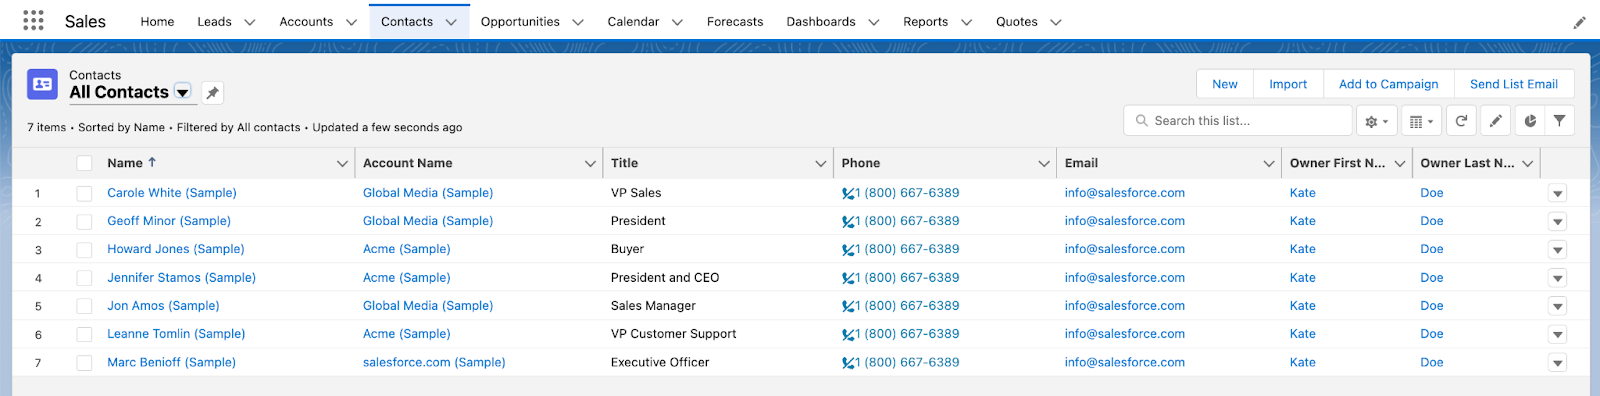Screen dimensions: 1600x396
Task: Click the New contact button
Action: [1225, 84]
